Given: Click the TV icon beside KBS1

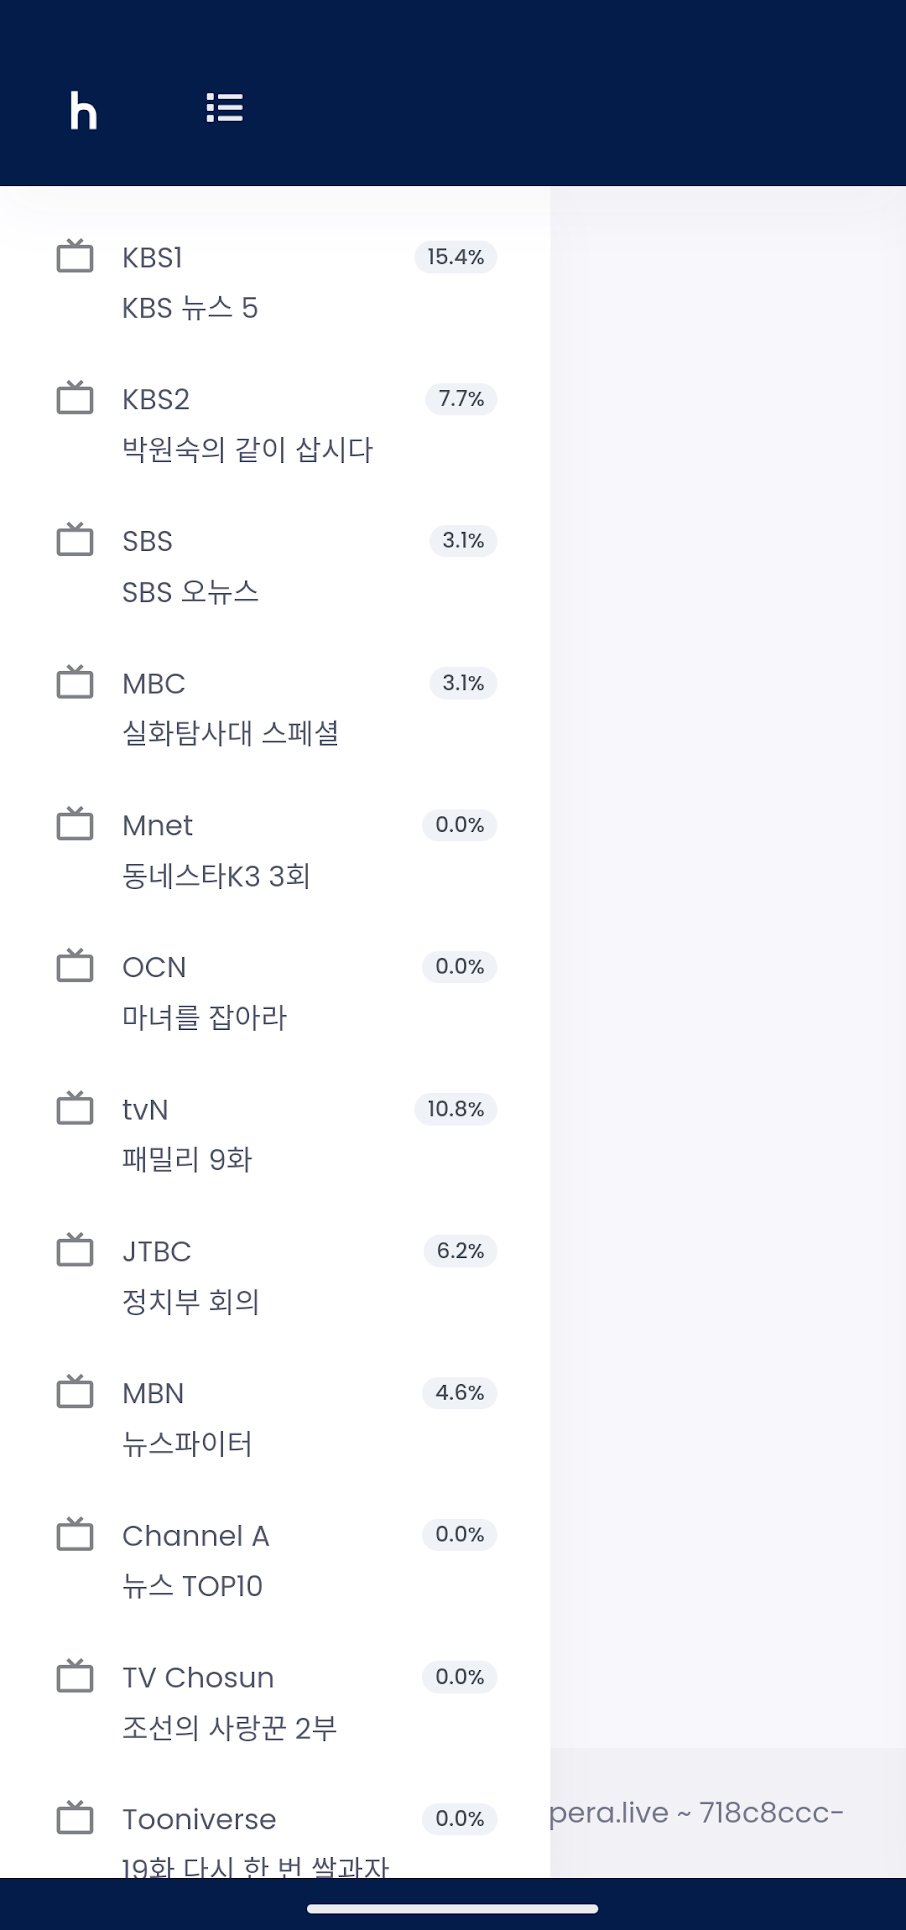Looking at the screenshot, I should (75, 256).
